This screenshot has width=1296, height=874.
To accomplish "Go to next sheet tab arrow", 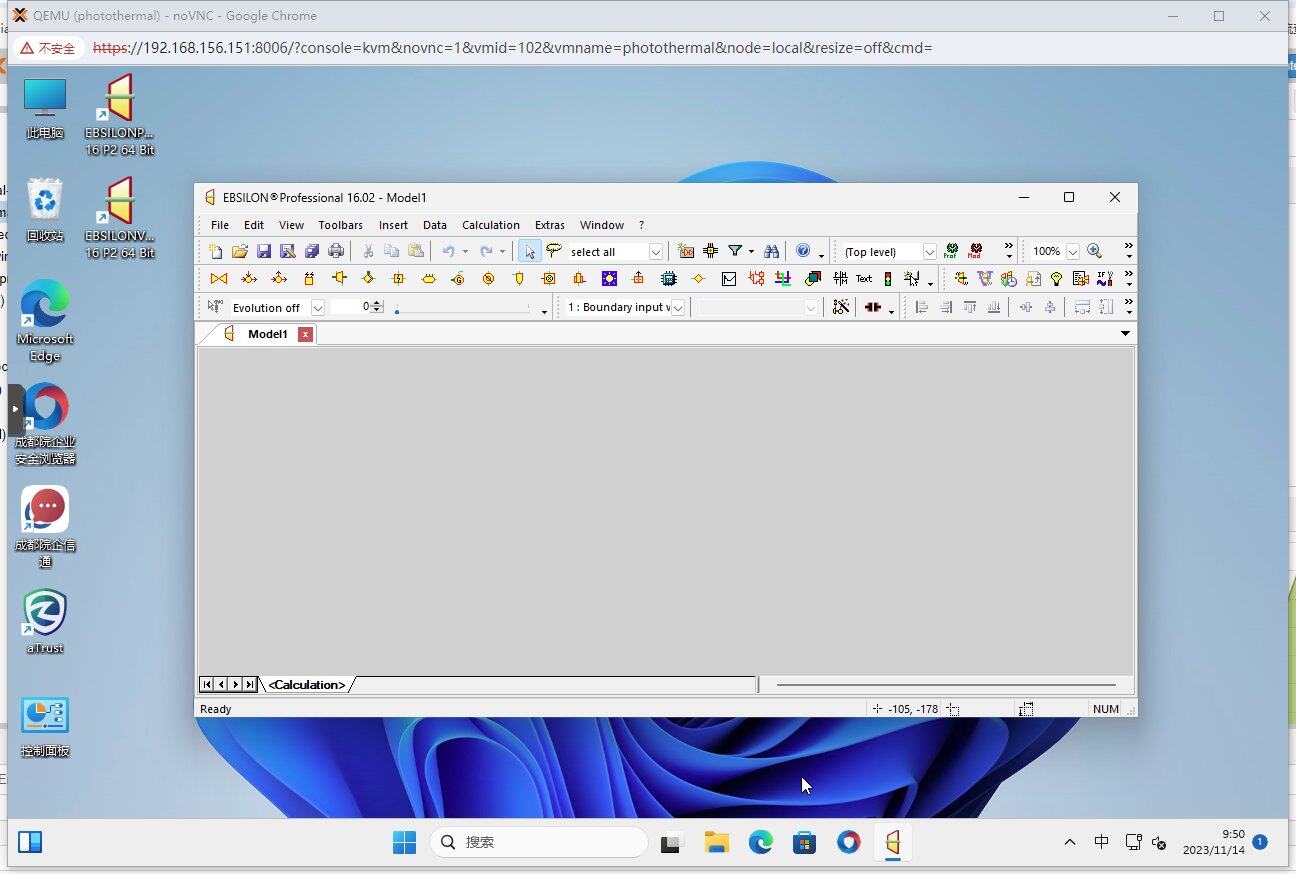I will pos(236,685).
